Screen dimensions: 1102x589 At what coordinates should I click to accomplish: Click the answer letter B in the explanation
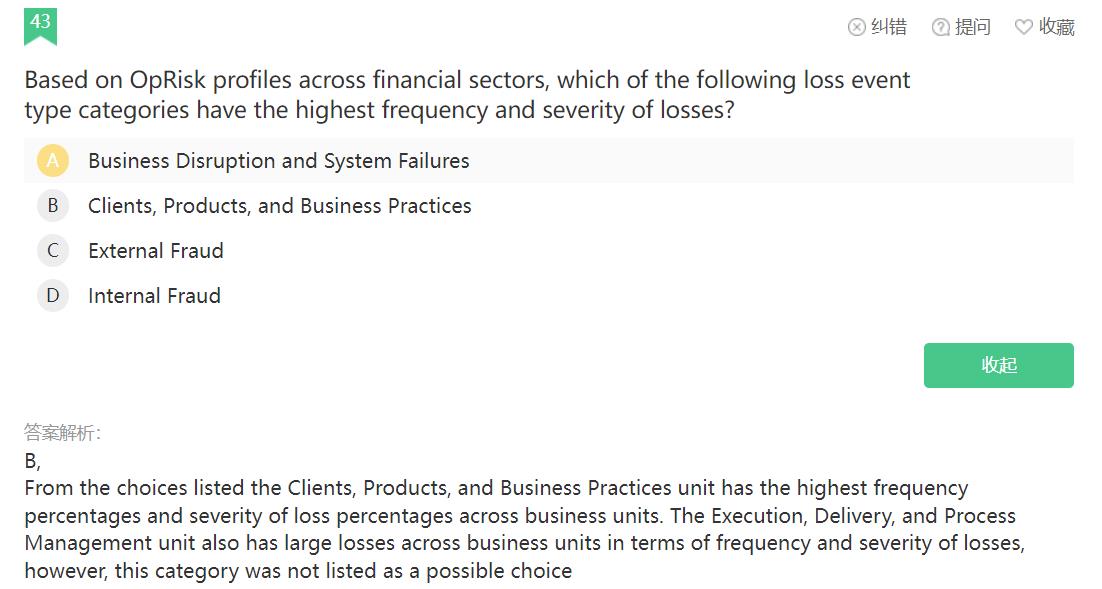coord(31,461)
